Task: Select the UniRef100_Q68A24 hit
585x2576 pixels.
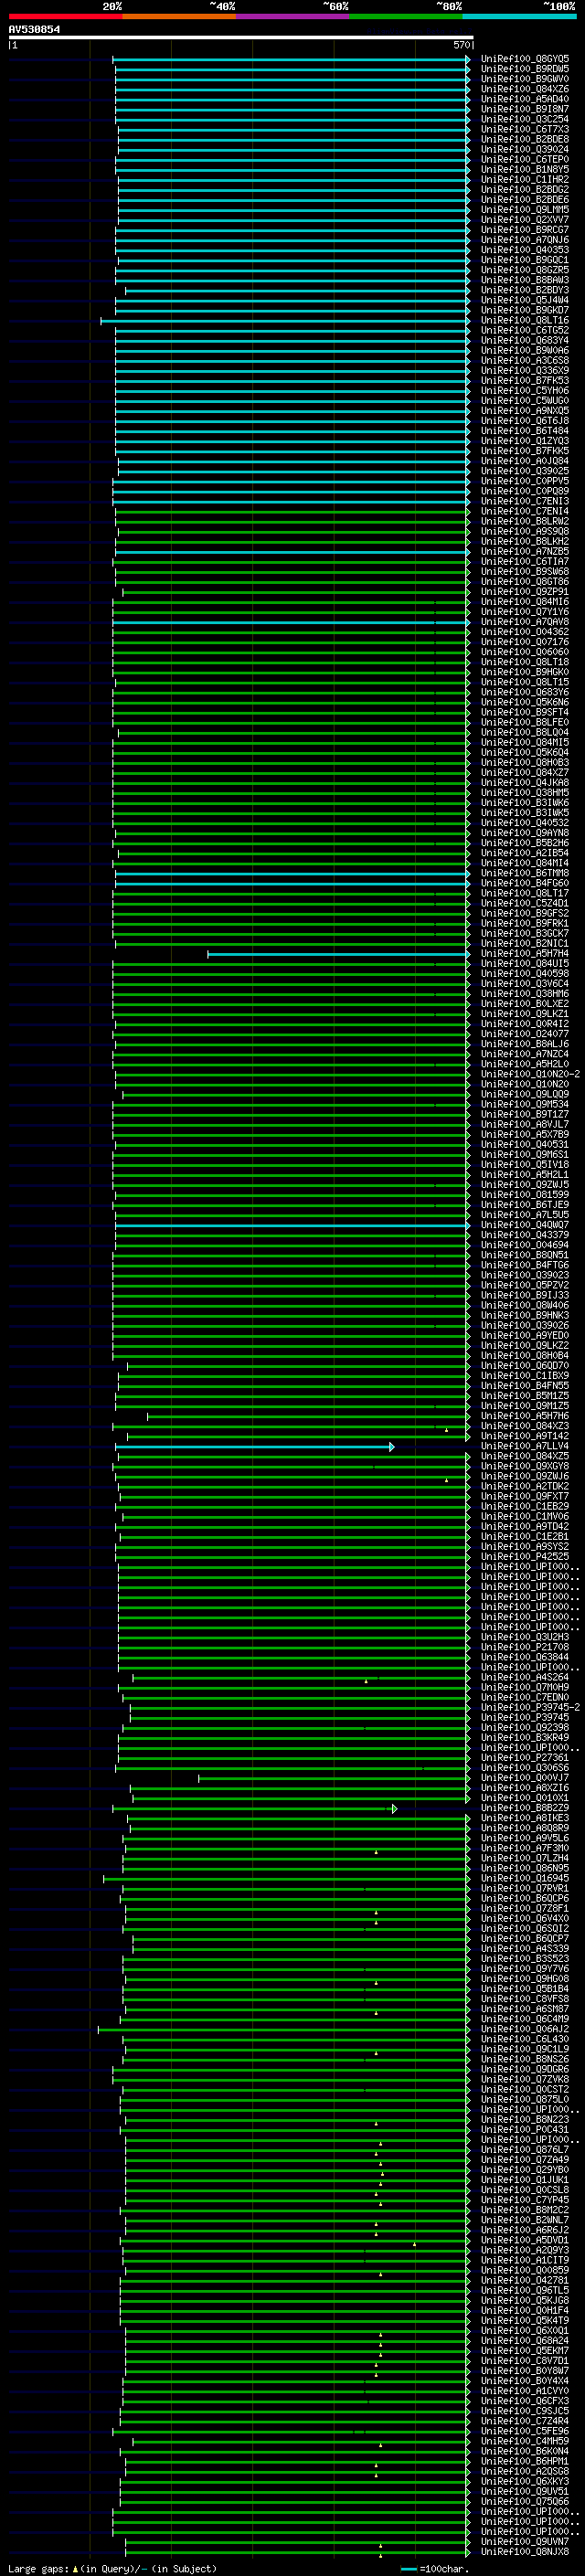Action: (524, 2340)
